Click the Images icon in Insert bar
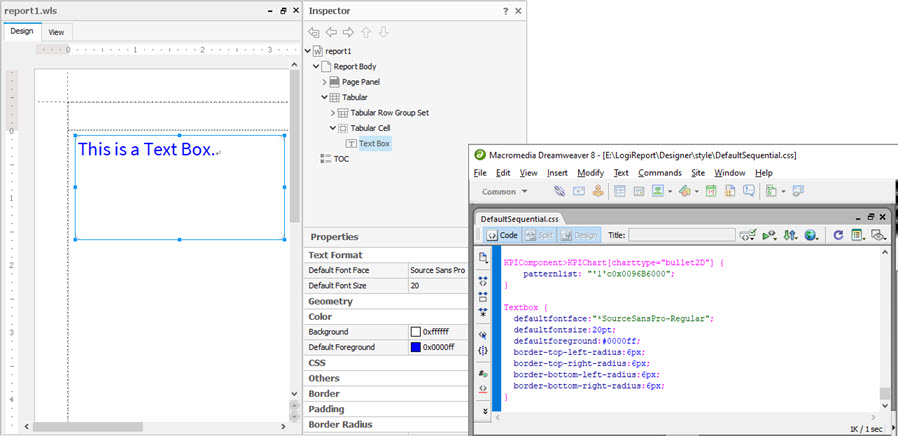This screenshot has height=436, width=898. coord(657,191)
